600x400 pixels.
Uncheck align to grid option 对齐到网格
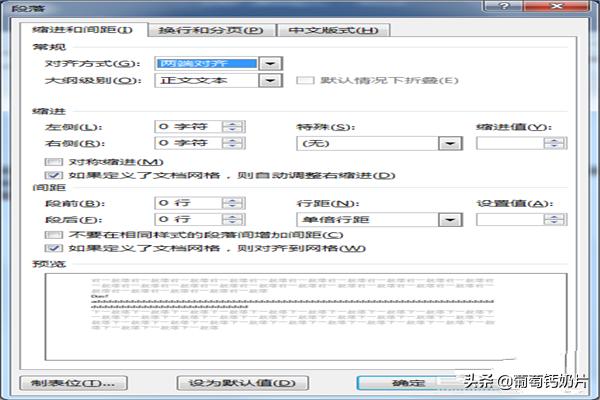[54, 248]
